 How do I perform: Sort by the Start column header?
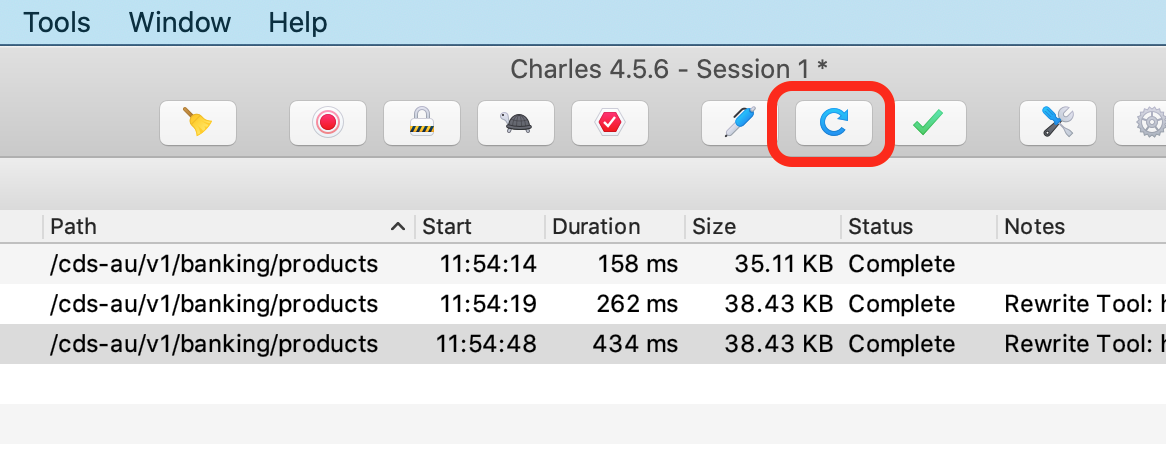point(447,227)
